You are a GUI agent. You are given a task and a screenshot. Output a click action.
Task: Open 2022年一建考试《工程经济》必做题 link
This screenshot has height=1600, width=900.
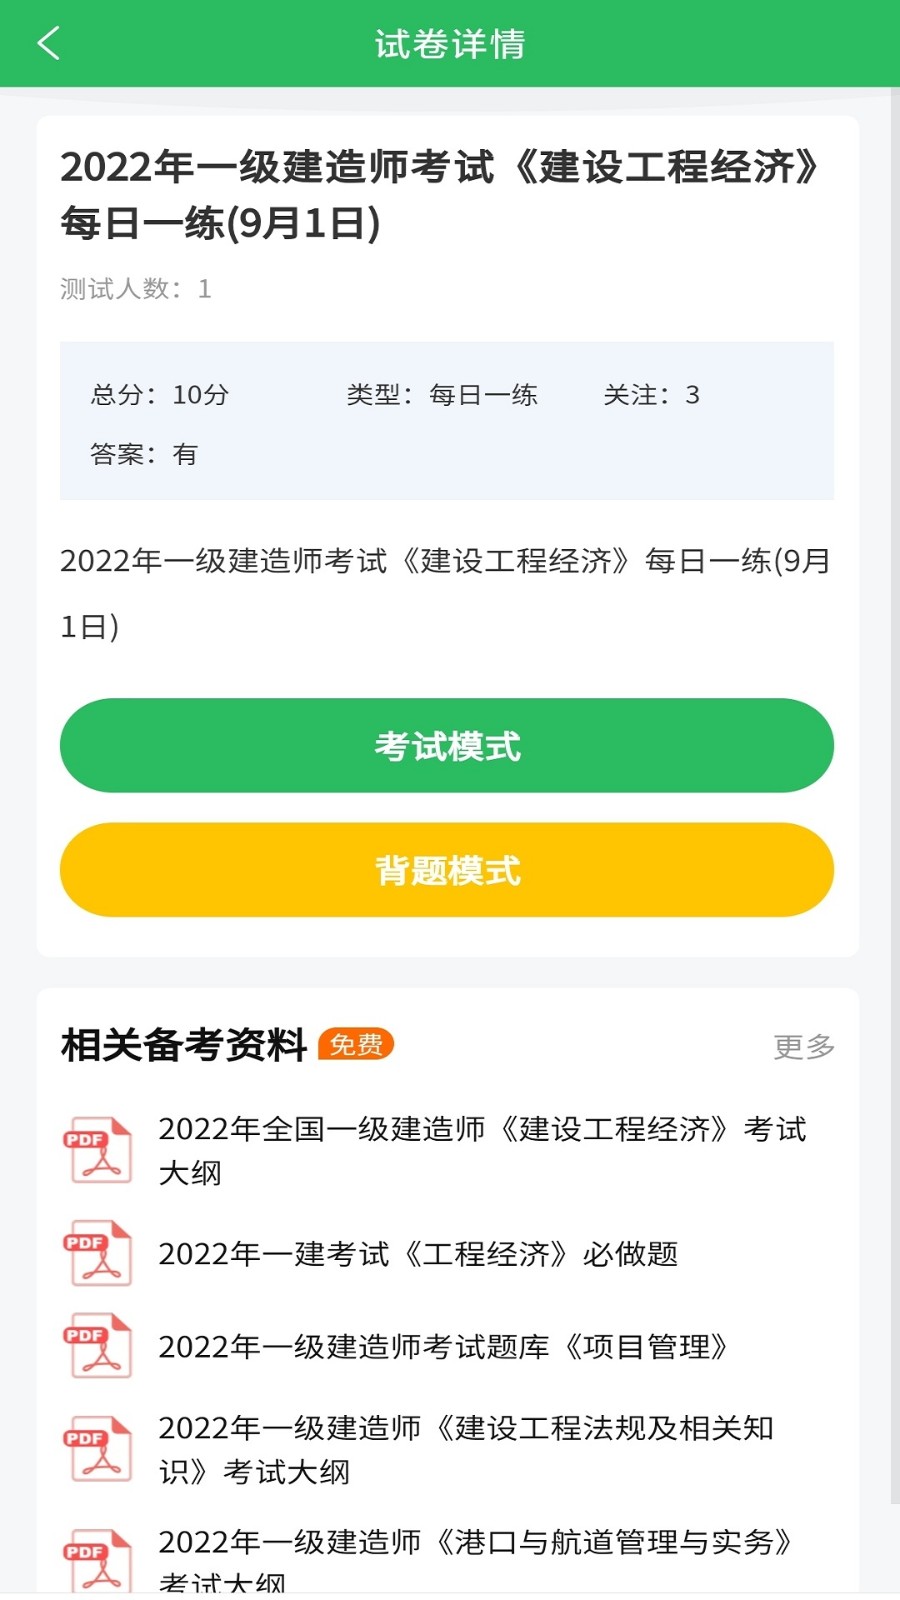coord(418,1254)
